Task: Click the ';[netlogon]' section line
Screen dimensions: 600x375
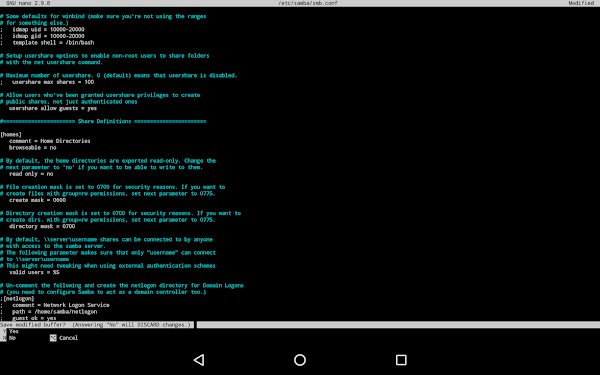Action: pyautogui.click(x=17, y=298)
